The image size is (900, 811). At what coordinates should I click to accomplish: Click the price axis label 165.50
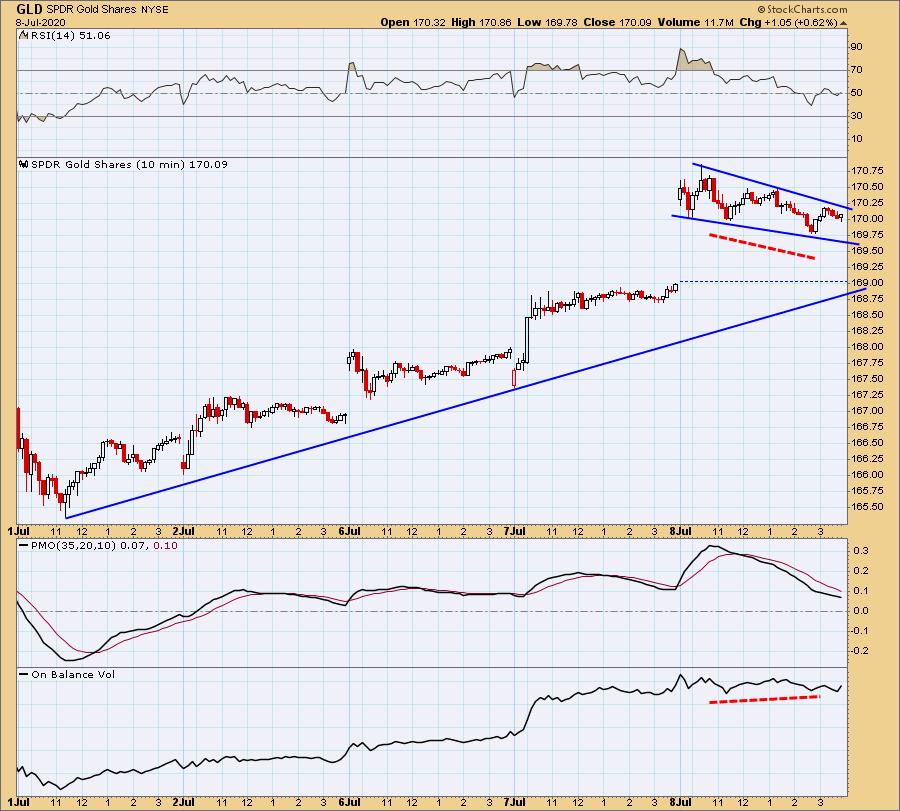click(867, 507)
